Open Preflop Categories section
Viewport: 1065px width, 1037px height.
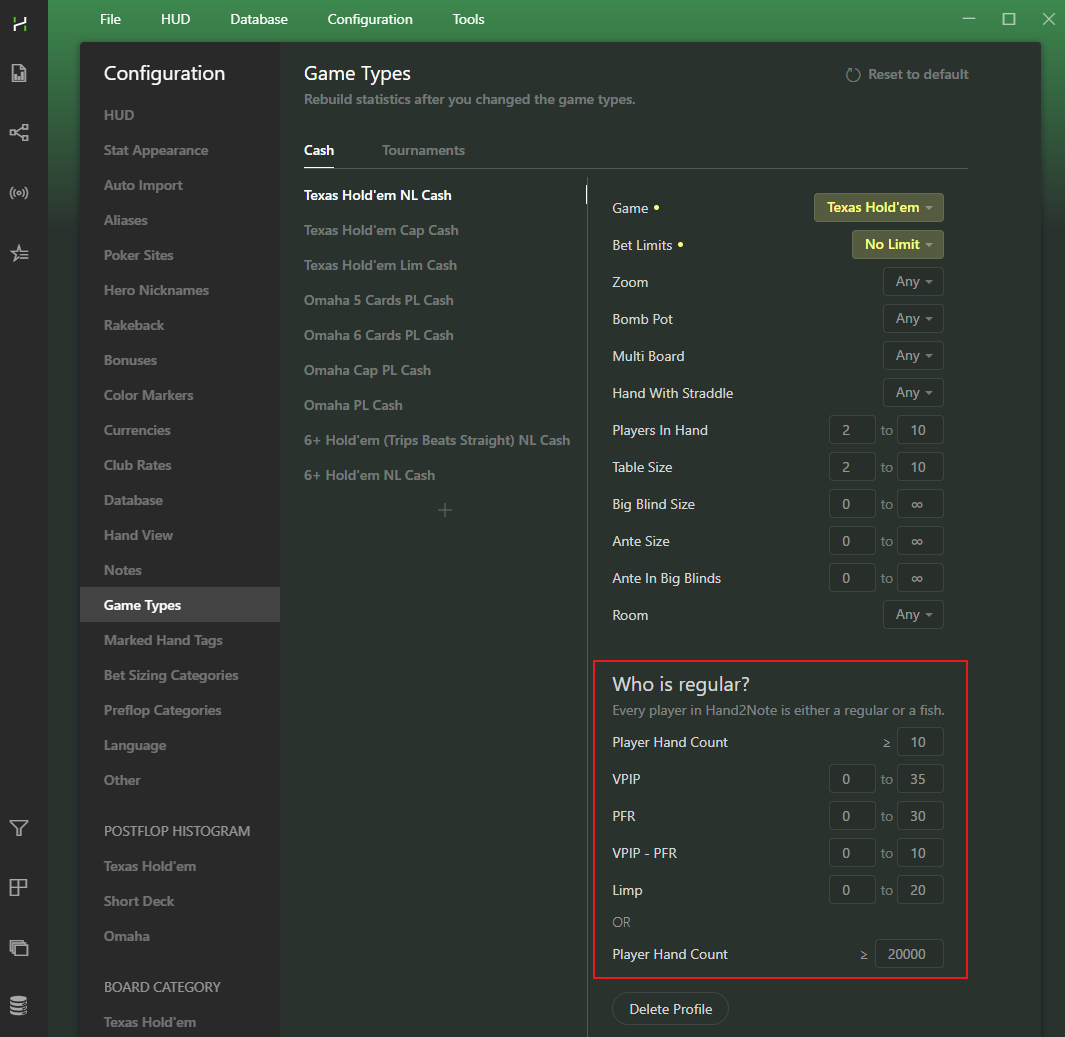coord(162,710)
